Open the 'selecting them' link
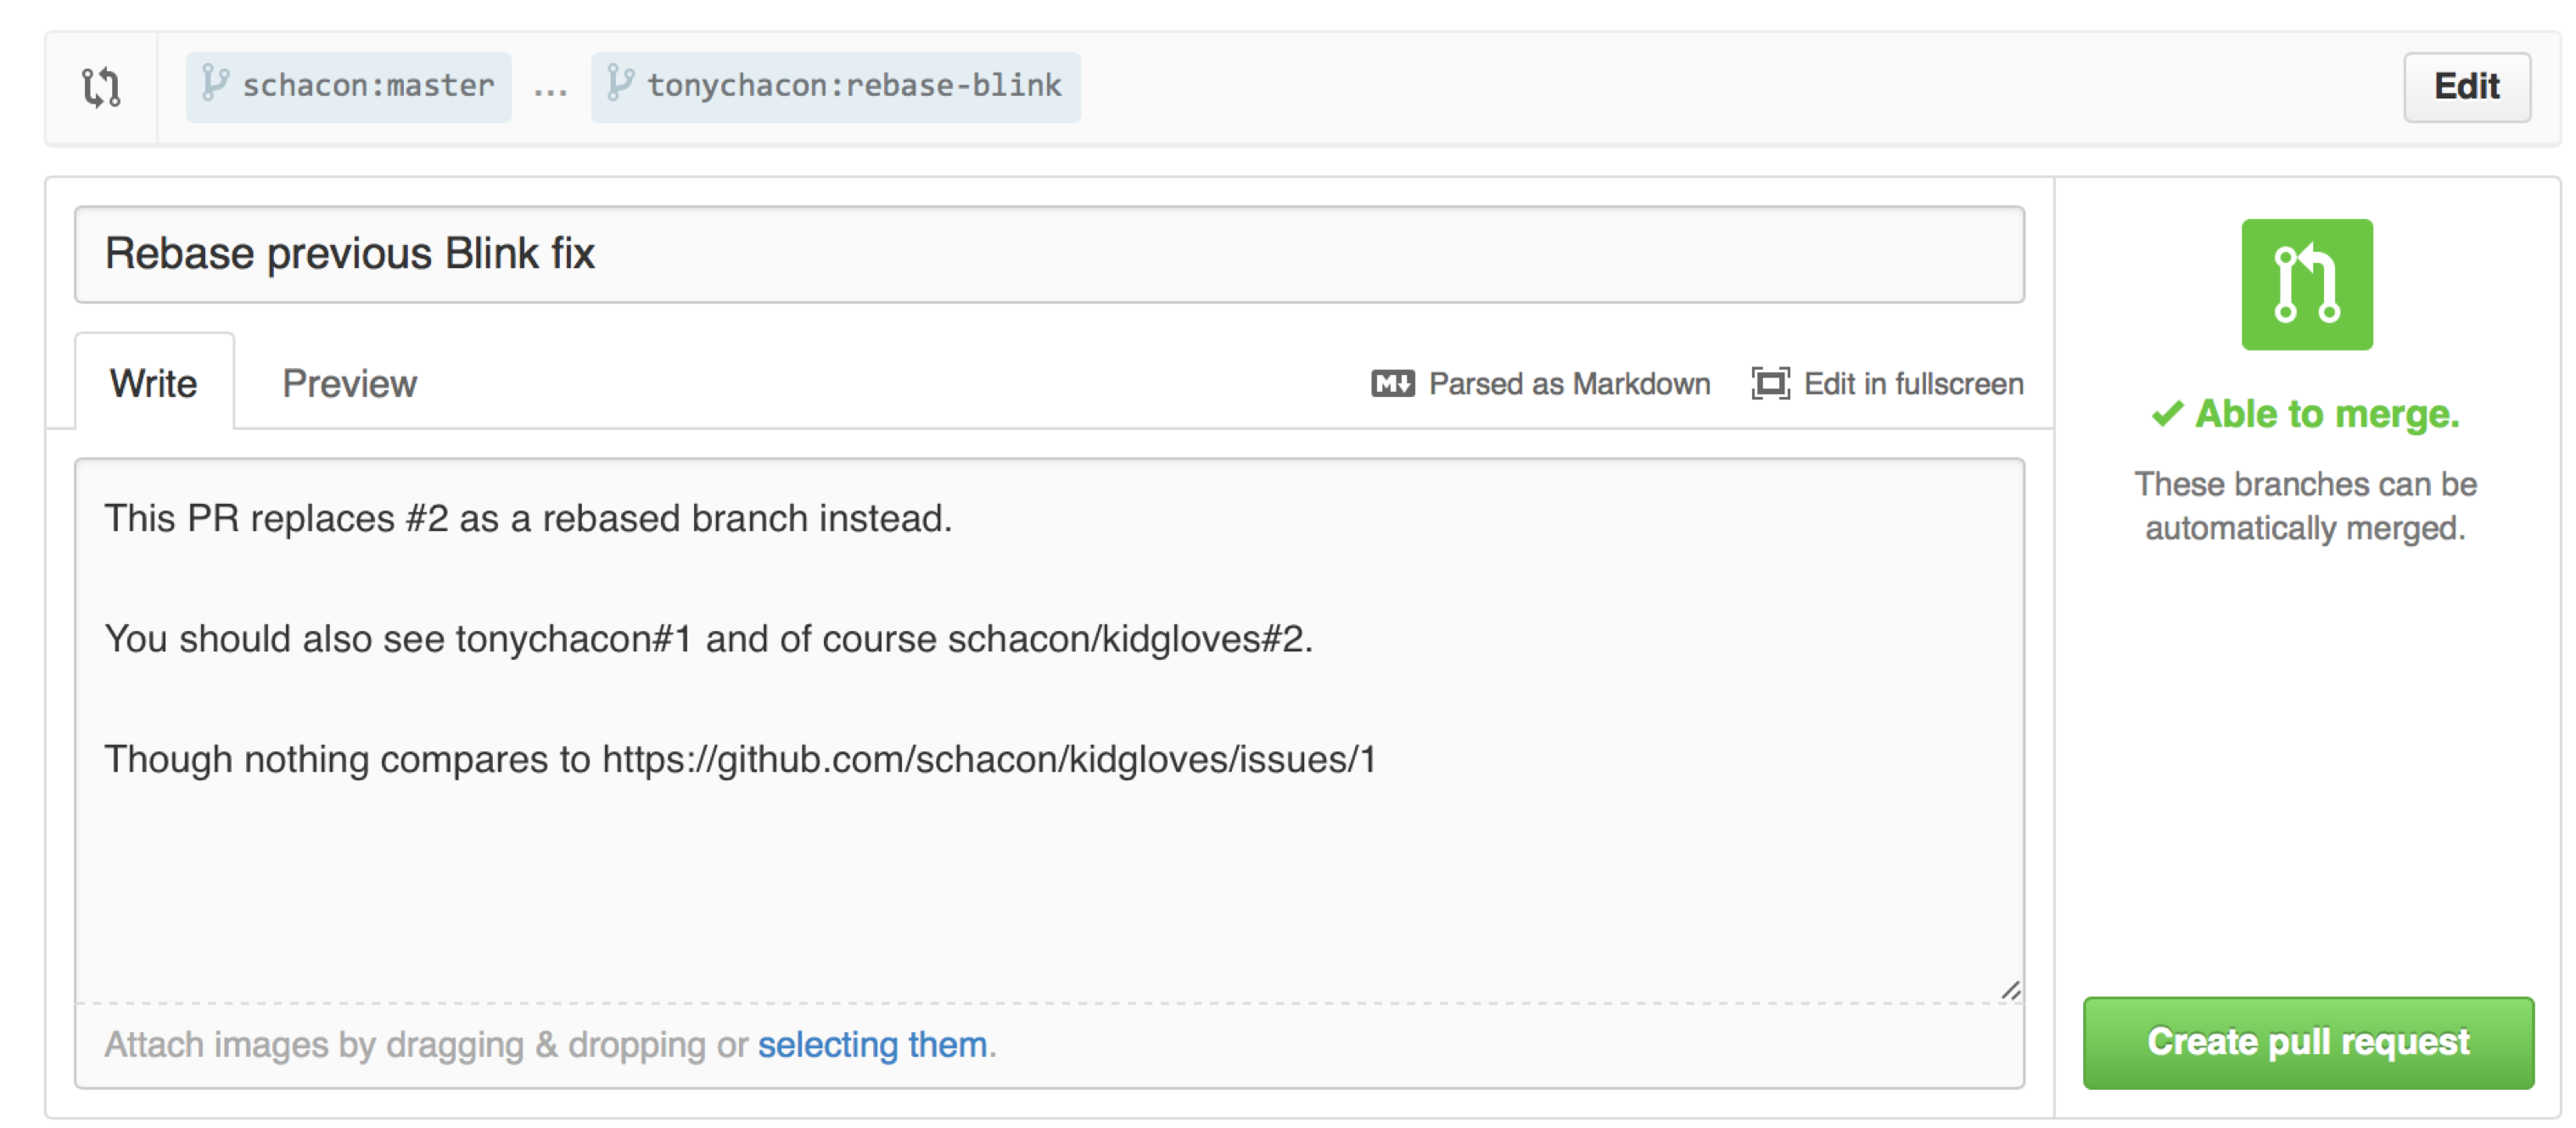This screenshot has height=1128, width=2576. coord(872,1045)
